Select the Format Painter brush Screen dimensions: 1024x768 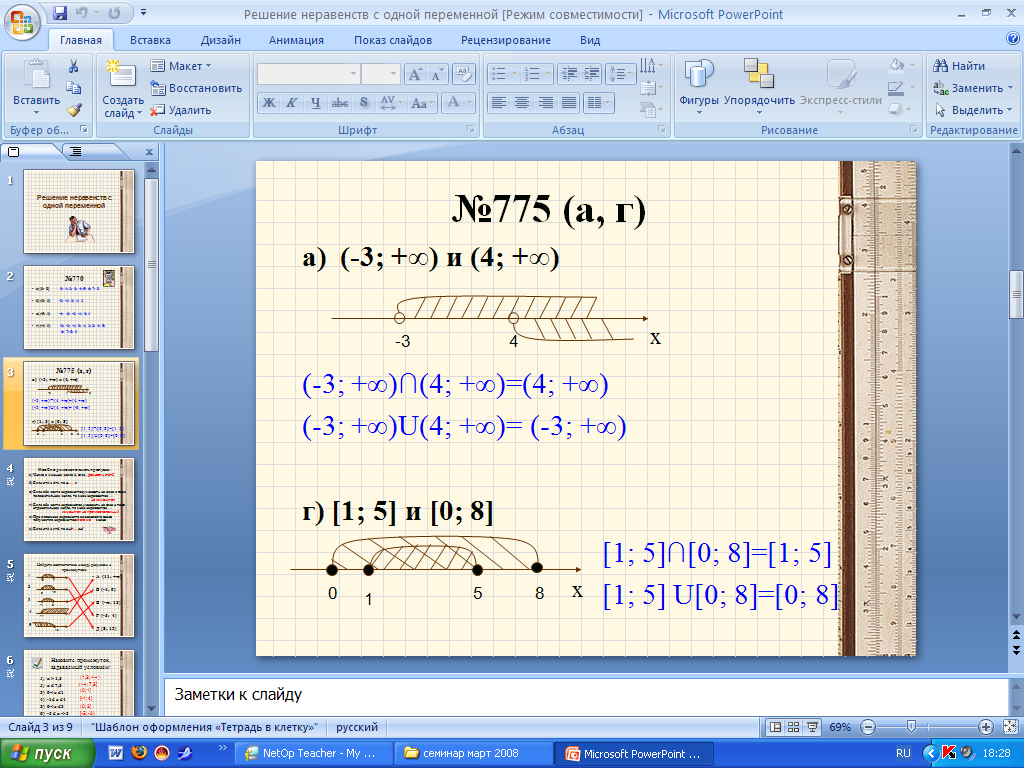[x=74, y=110]
